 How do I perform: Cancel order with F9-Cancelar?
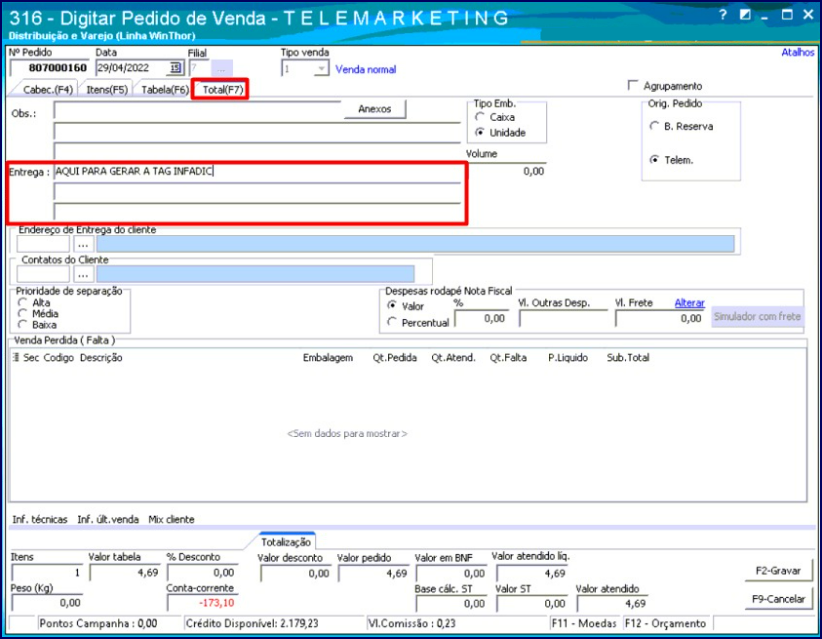(x=778, y=599)
